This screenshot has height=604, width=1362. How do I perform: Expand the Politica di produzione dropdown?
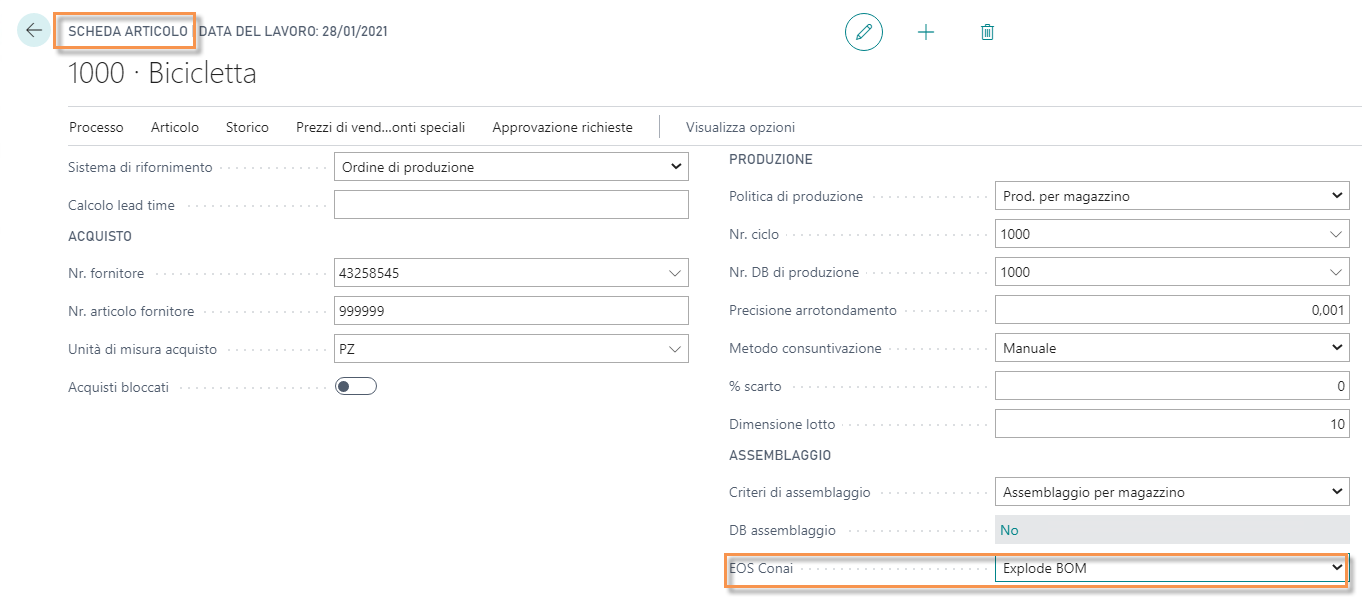click(x=1337, y=197)
